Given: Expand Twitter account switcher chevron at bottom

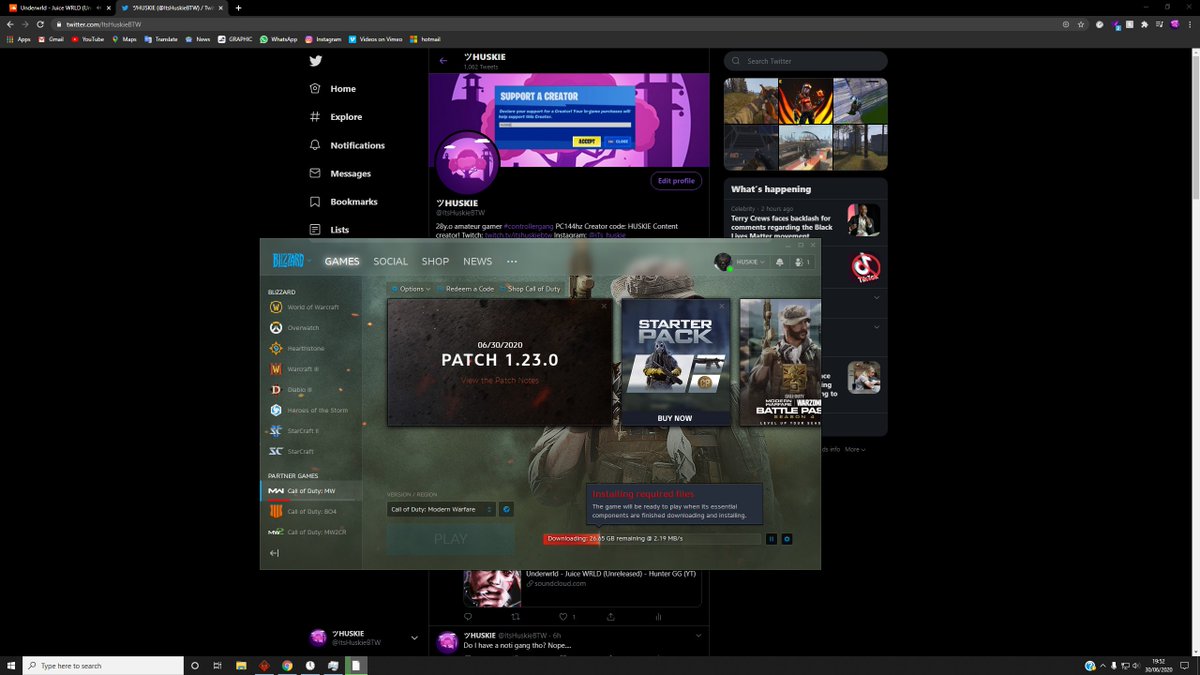Looking at the screenshot, I should pyautogui.click(x=414, y=638).
